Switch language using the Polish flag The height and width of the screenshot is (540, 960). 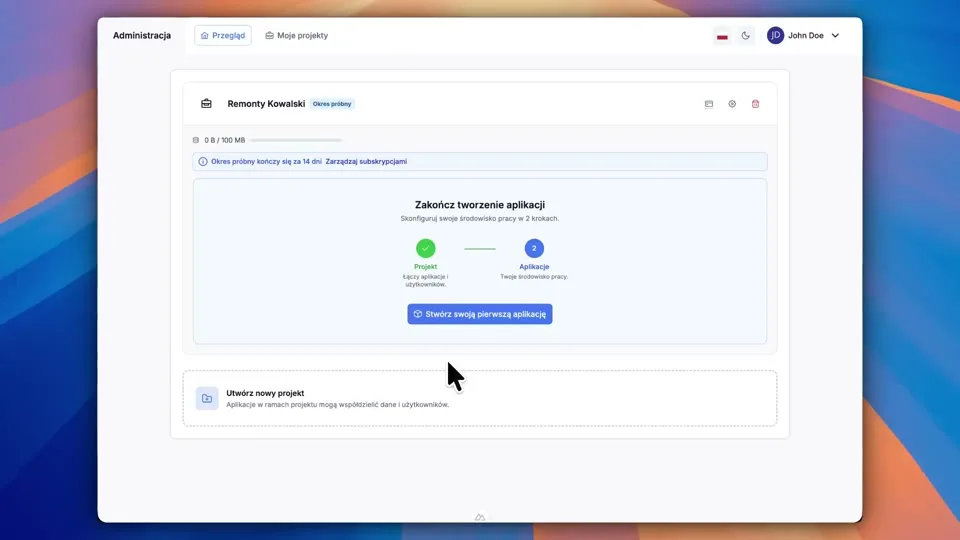[x=722, y=36]
